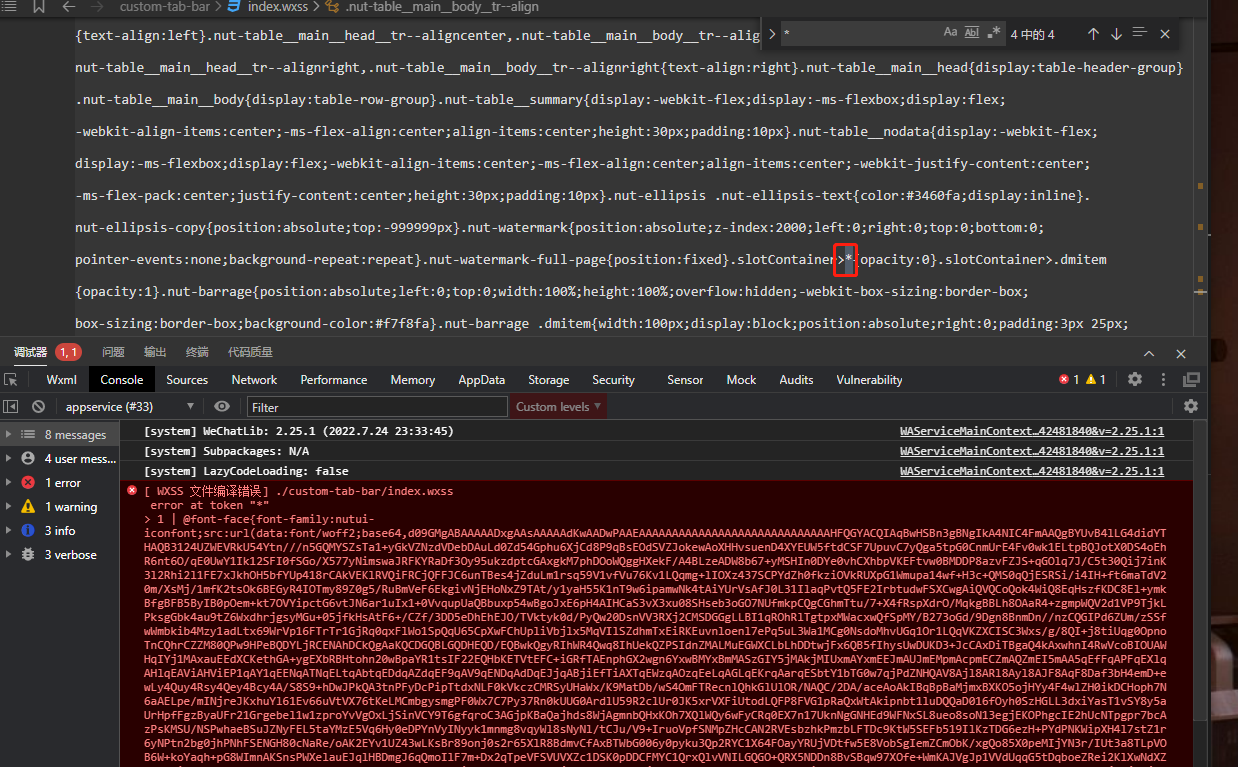
Task: Expand the 1 error group
Action: (60, 483)
